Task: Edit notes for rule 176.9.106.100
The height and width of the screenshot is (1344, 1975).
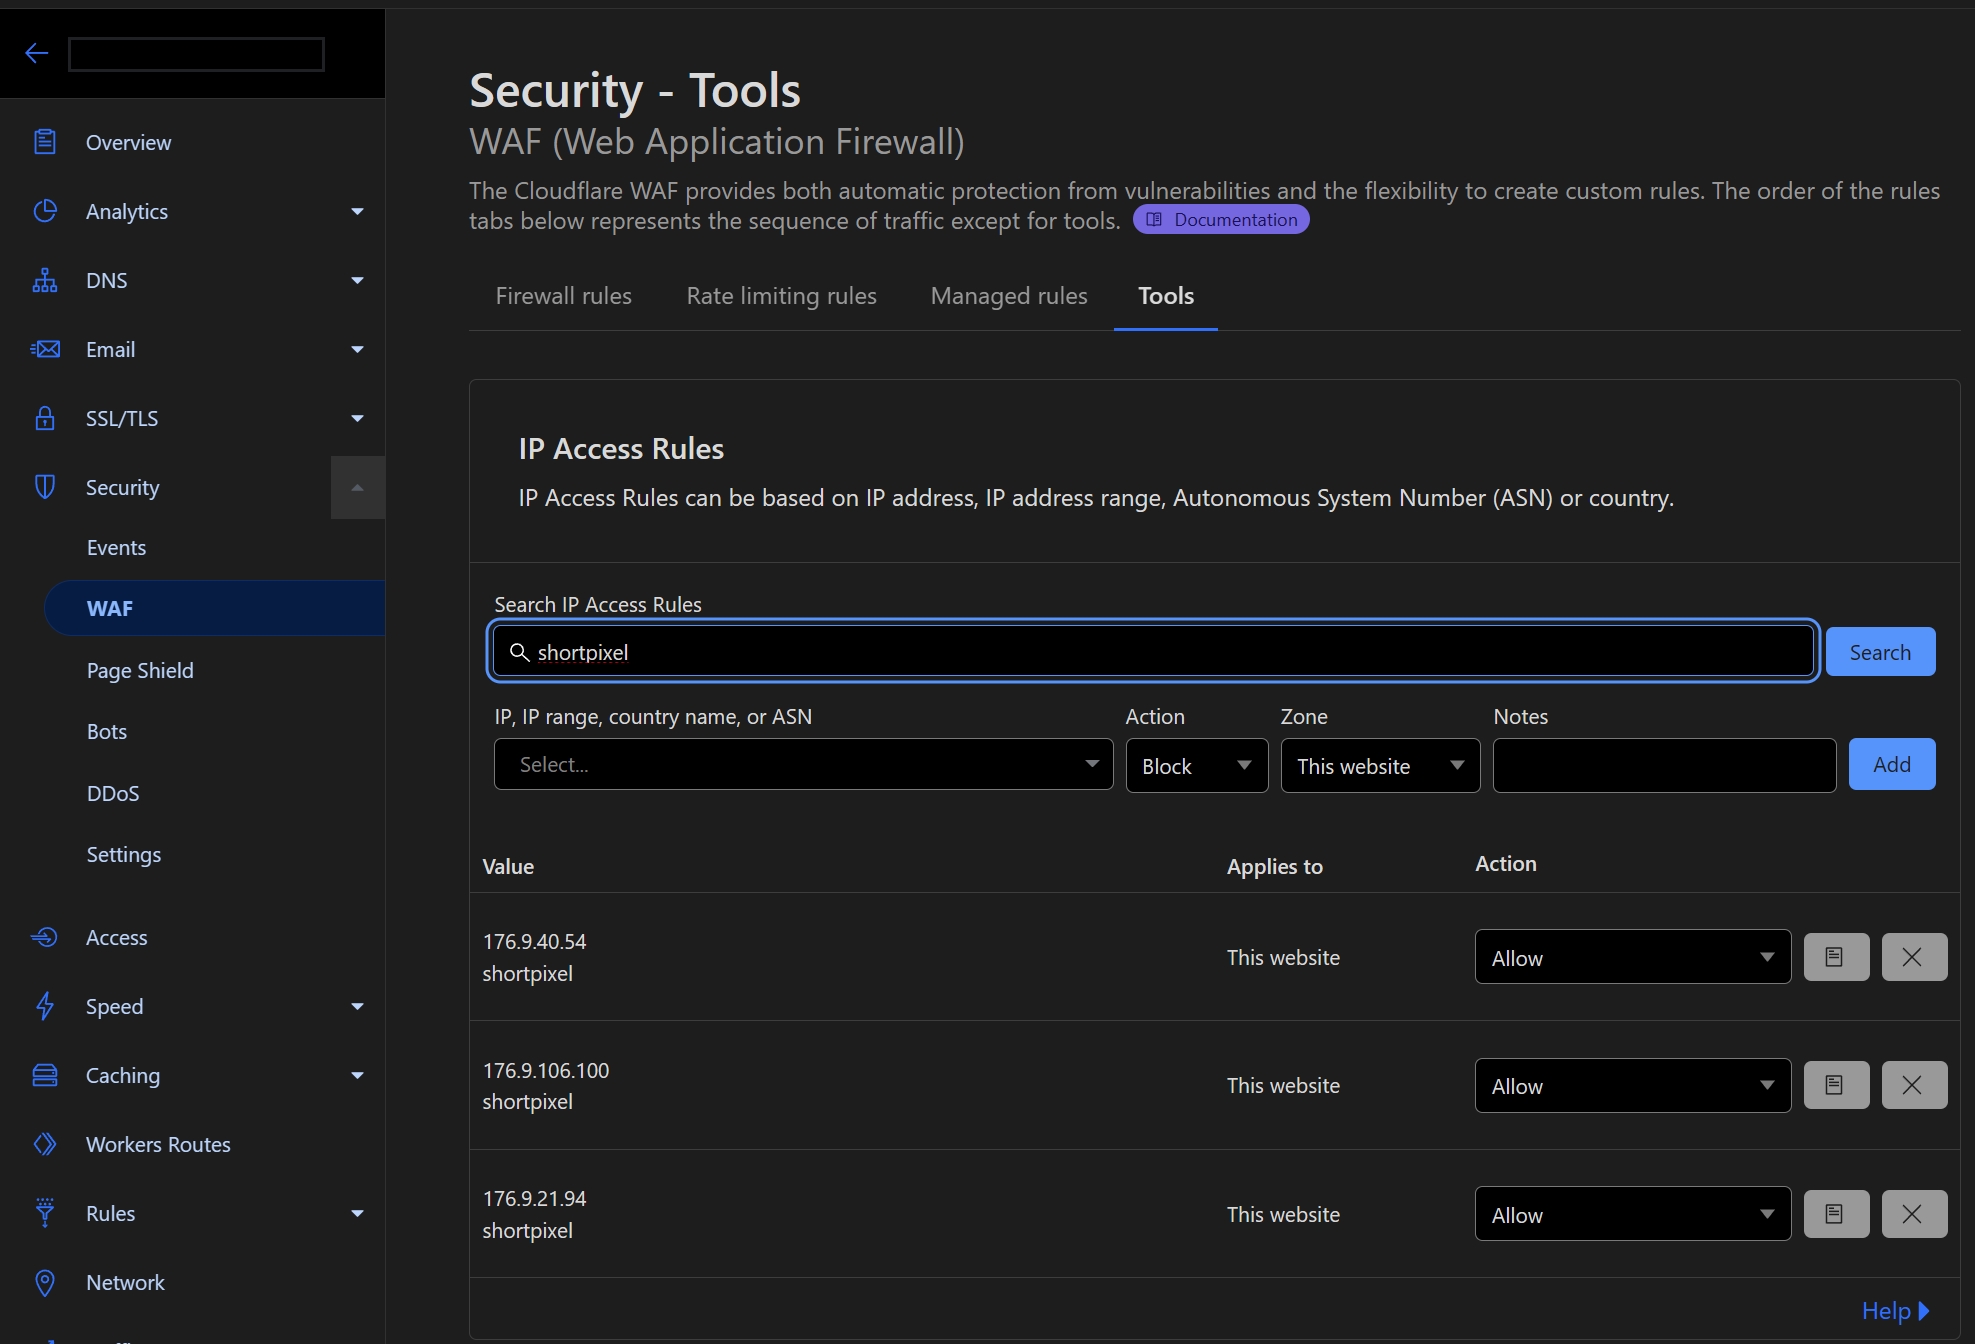Action: pyautogui.click(x=1835, y=1085)
